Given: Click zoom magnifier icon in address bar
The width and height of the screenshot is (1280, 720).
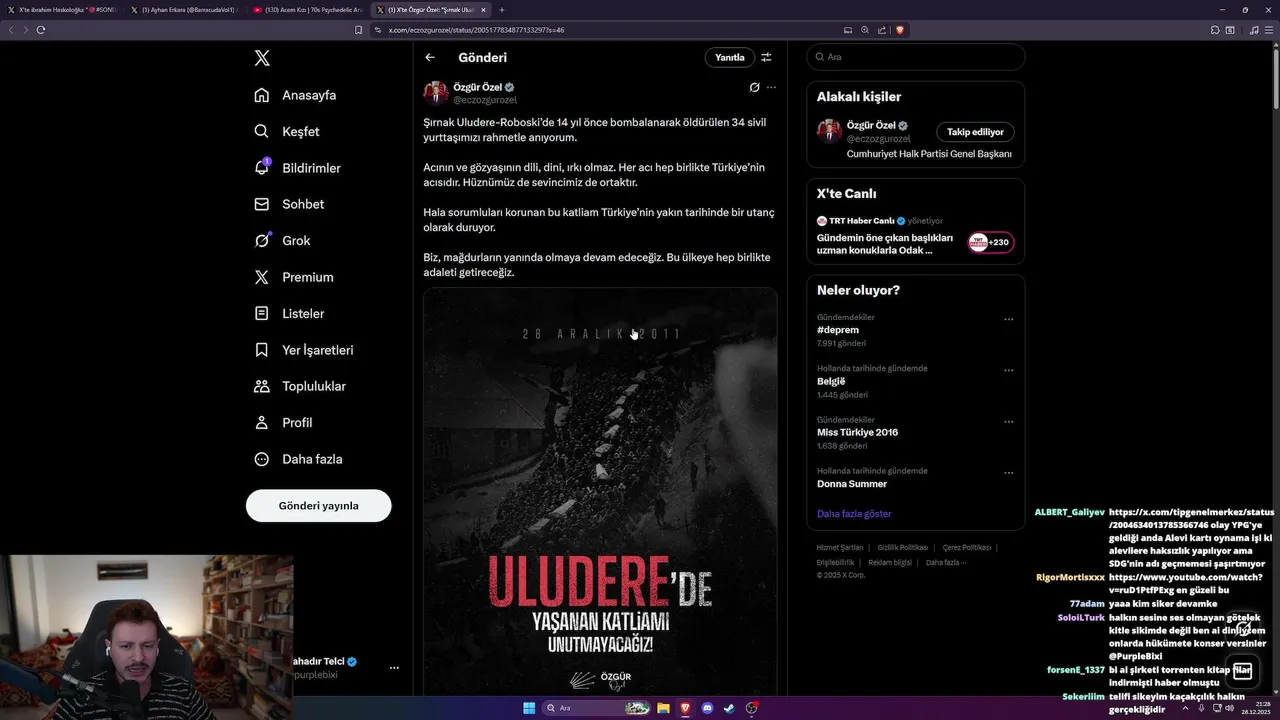Looking at the screenshot, I should [865, 30].
